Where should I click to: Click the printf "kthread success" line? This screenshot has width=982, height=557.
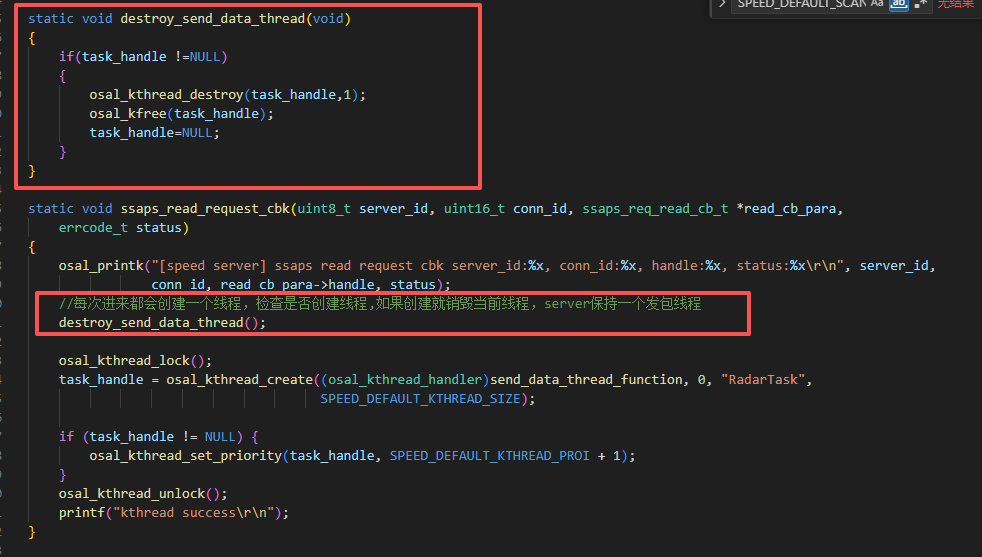click(173, 512)
